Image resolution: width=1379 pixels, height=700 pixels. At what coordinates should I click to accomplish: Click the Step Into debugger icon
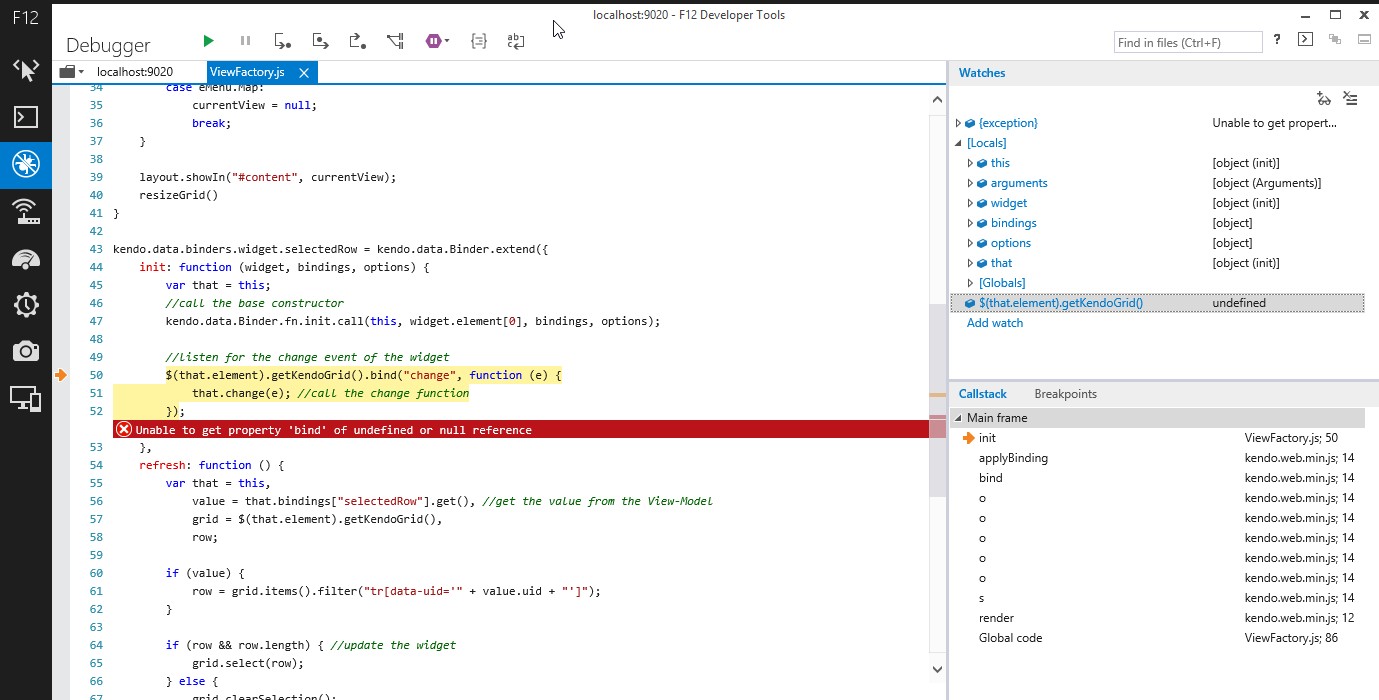[x=283, y=41]
